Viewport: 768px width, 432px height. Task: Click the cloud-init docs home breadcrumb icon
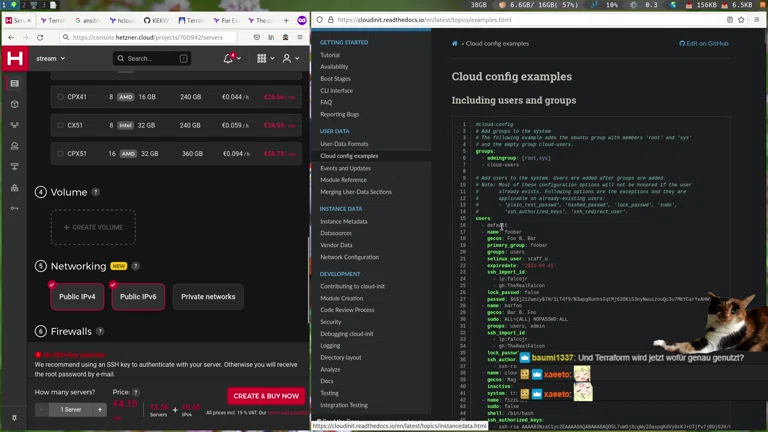pos(455,44)
